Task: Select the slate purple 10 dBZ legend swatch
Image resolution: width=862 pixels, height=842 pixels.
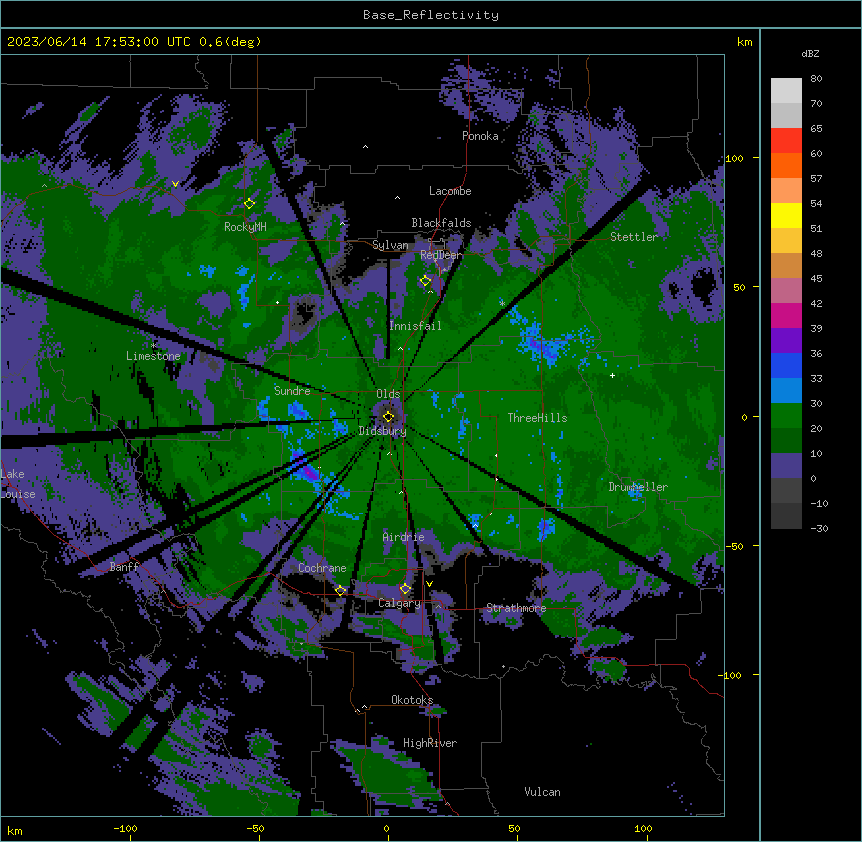Action: point(786,466)
